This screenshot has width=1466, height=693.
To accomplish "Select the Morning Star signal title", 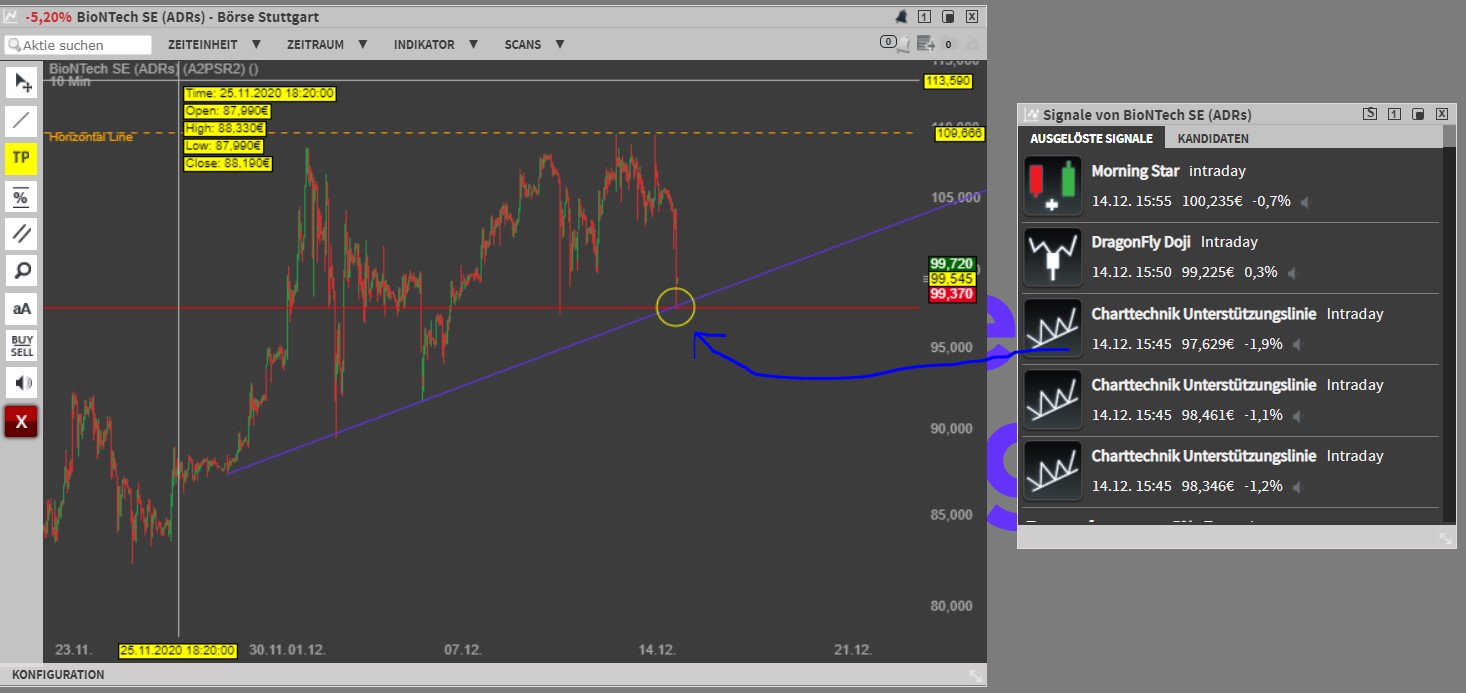I will point(1135,171).
